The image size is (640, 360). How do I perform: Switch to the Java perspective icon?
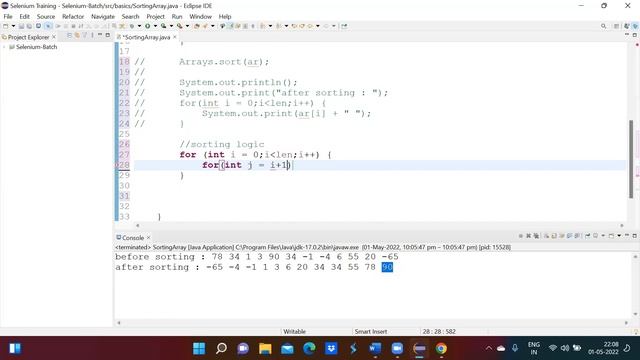pos(627,26)
